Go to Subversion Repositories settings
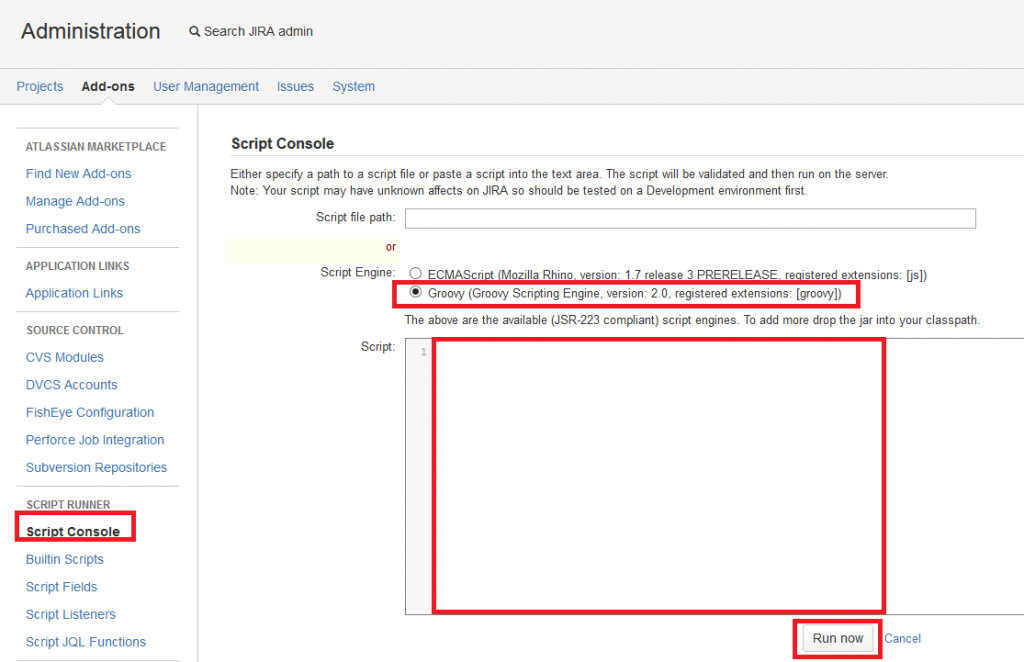The image size is (1024, 662). tap(96, 467)
